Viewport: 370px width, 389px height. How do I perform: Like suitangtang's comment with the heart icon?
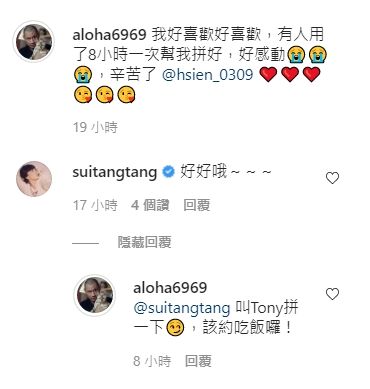coord(332,178)
